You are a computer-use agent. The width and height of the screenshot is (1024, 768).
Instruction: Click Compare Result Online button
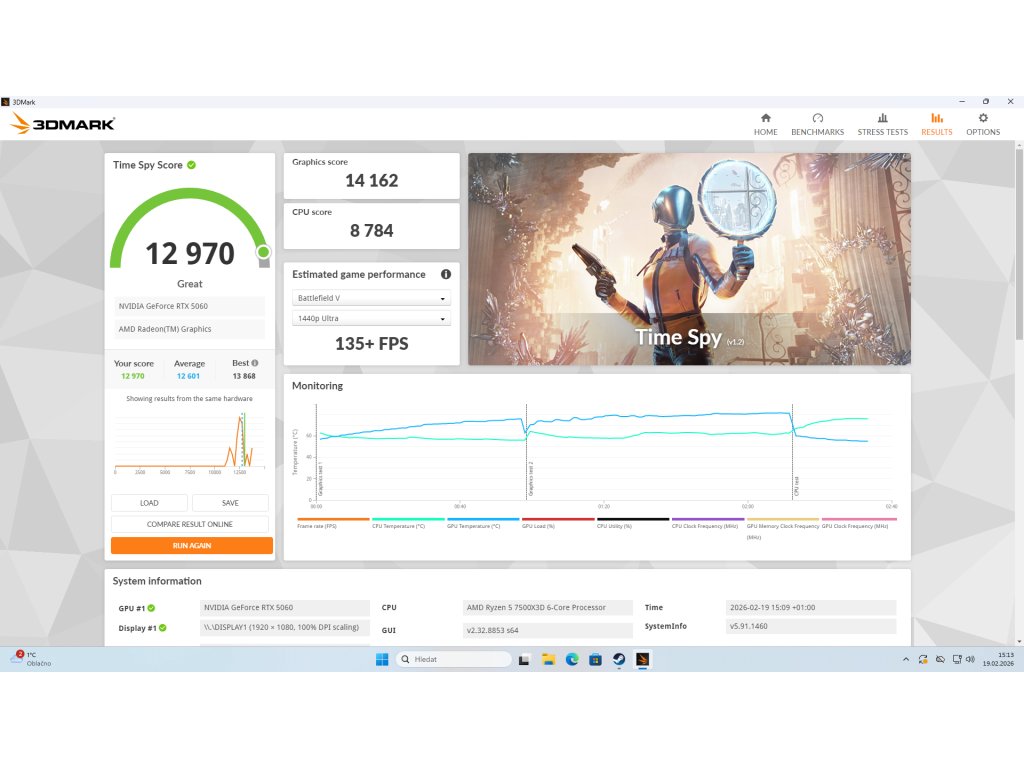[190, 524]
